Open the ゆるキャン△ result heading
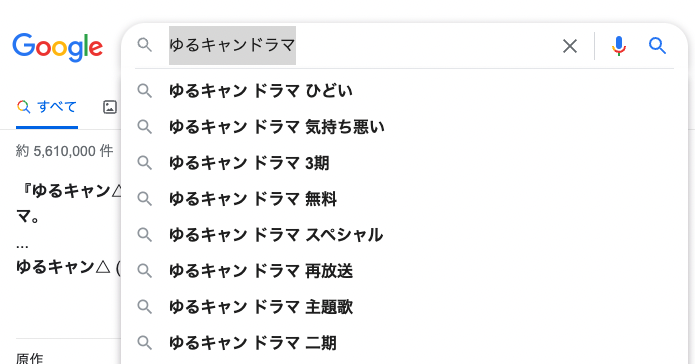695x364 pixels. [x=68, y=267]
